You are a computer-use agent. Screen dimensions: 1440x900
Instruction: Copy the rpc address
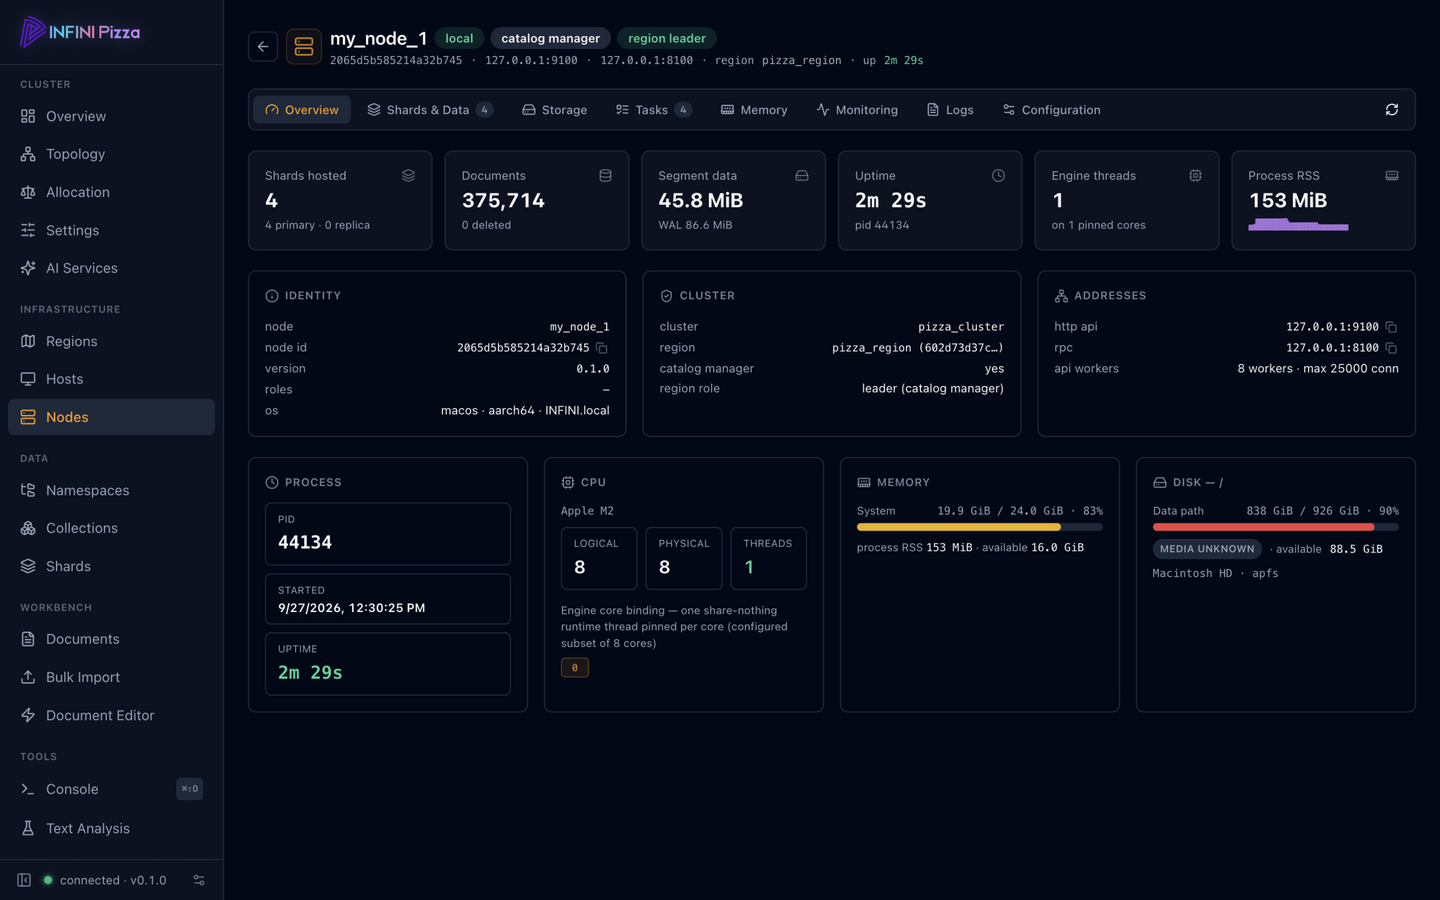click(1391, 348)
